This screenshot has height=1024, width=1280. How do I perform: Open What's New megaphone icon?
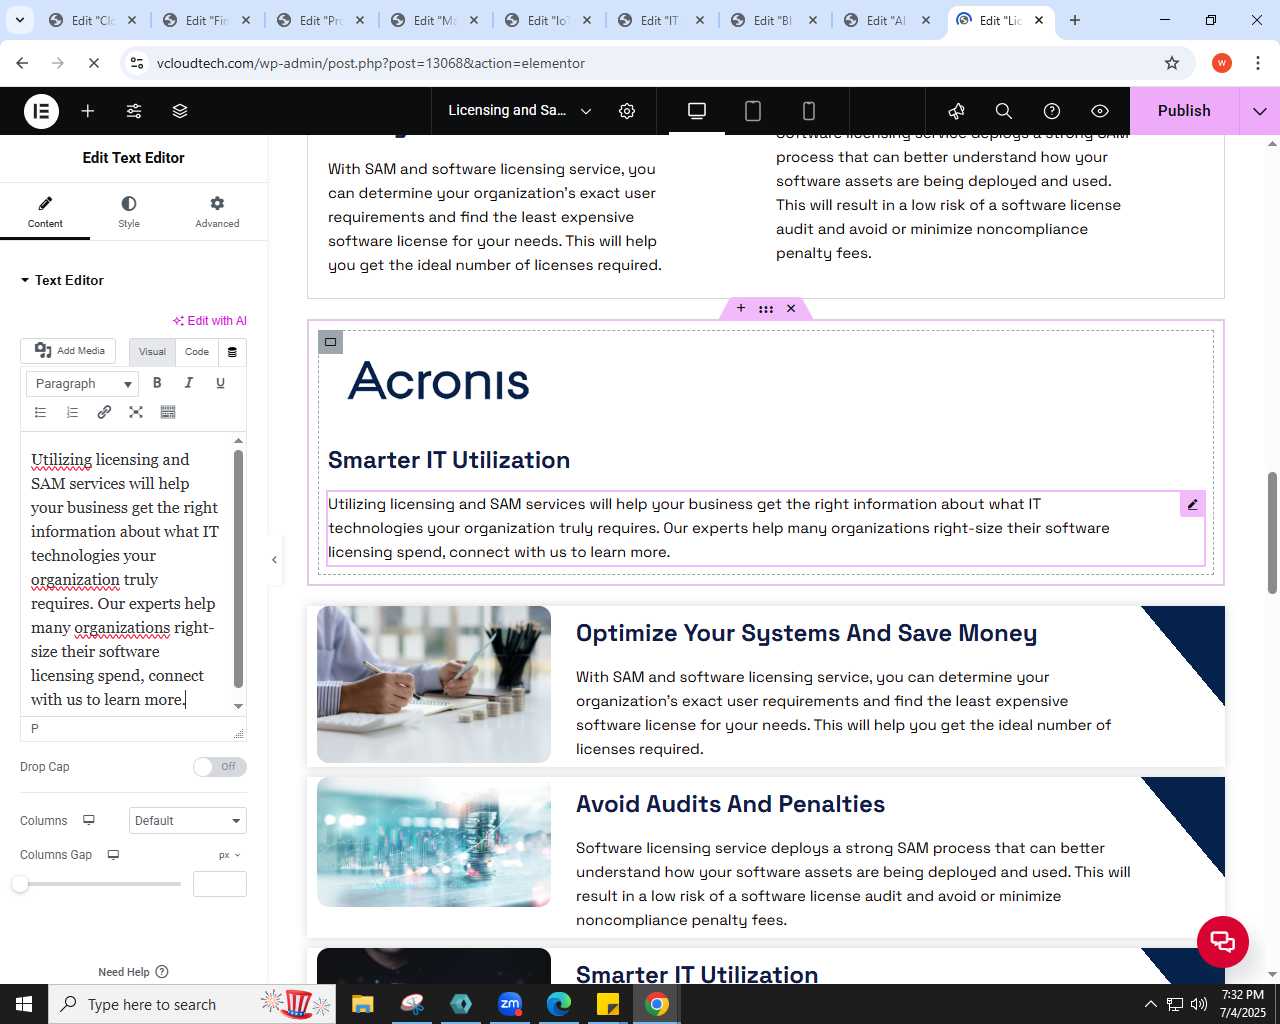point(956,111)
